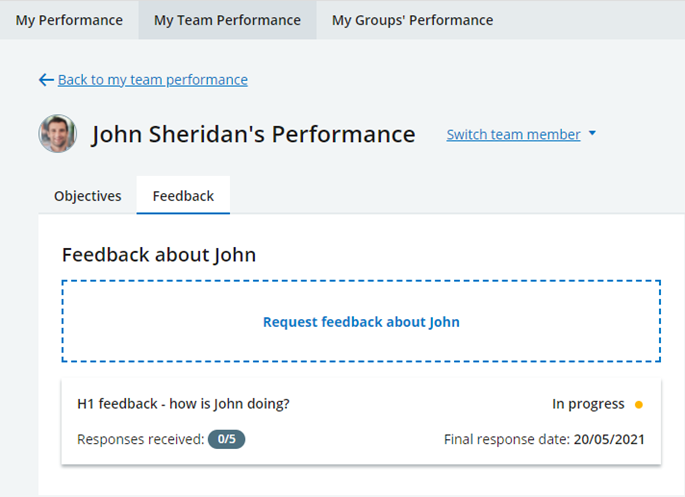Select the Feedback tab
Screen dimensions: 685x497
pyautogui.click(x=183, y=196)
